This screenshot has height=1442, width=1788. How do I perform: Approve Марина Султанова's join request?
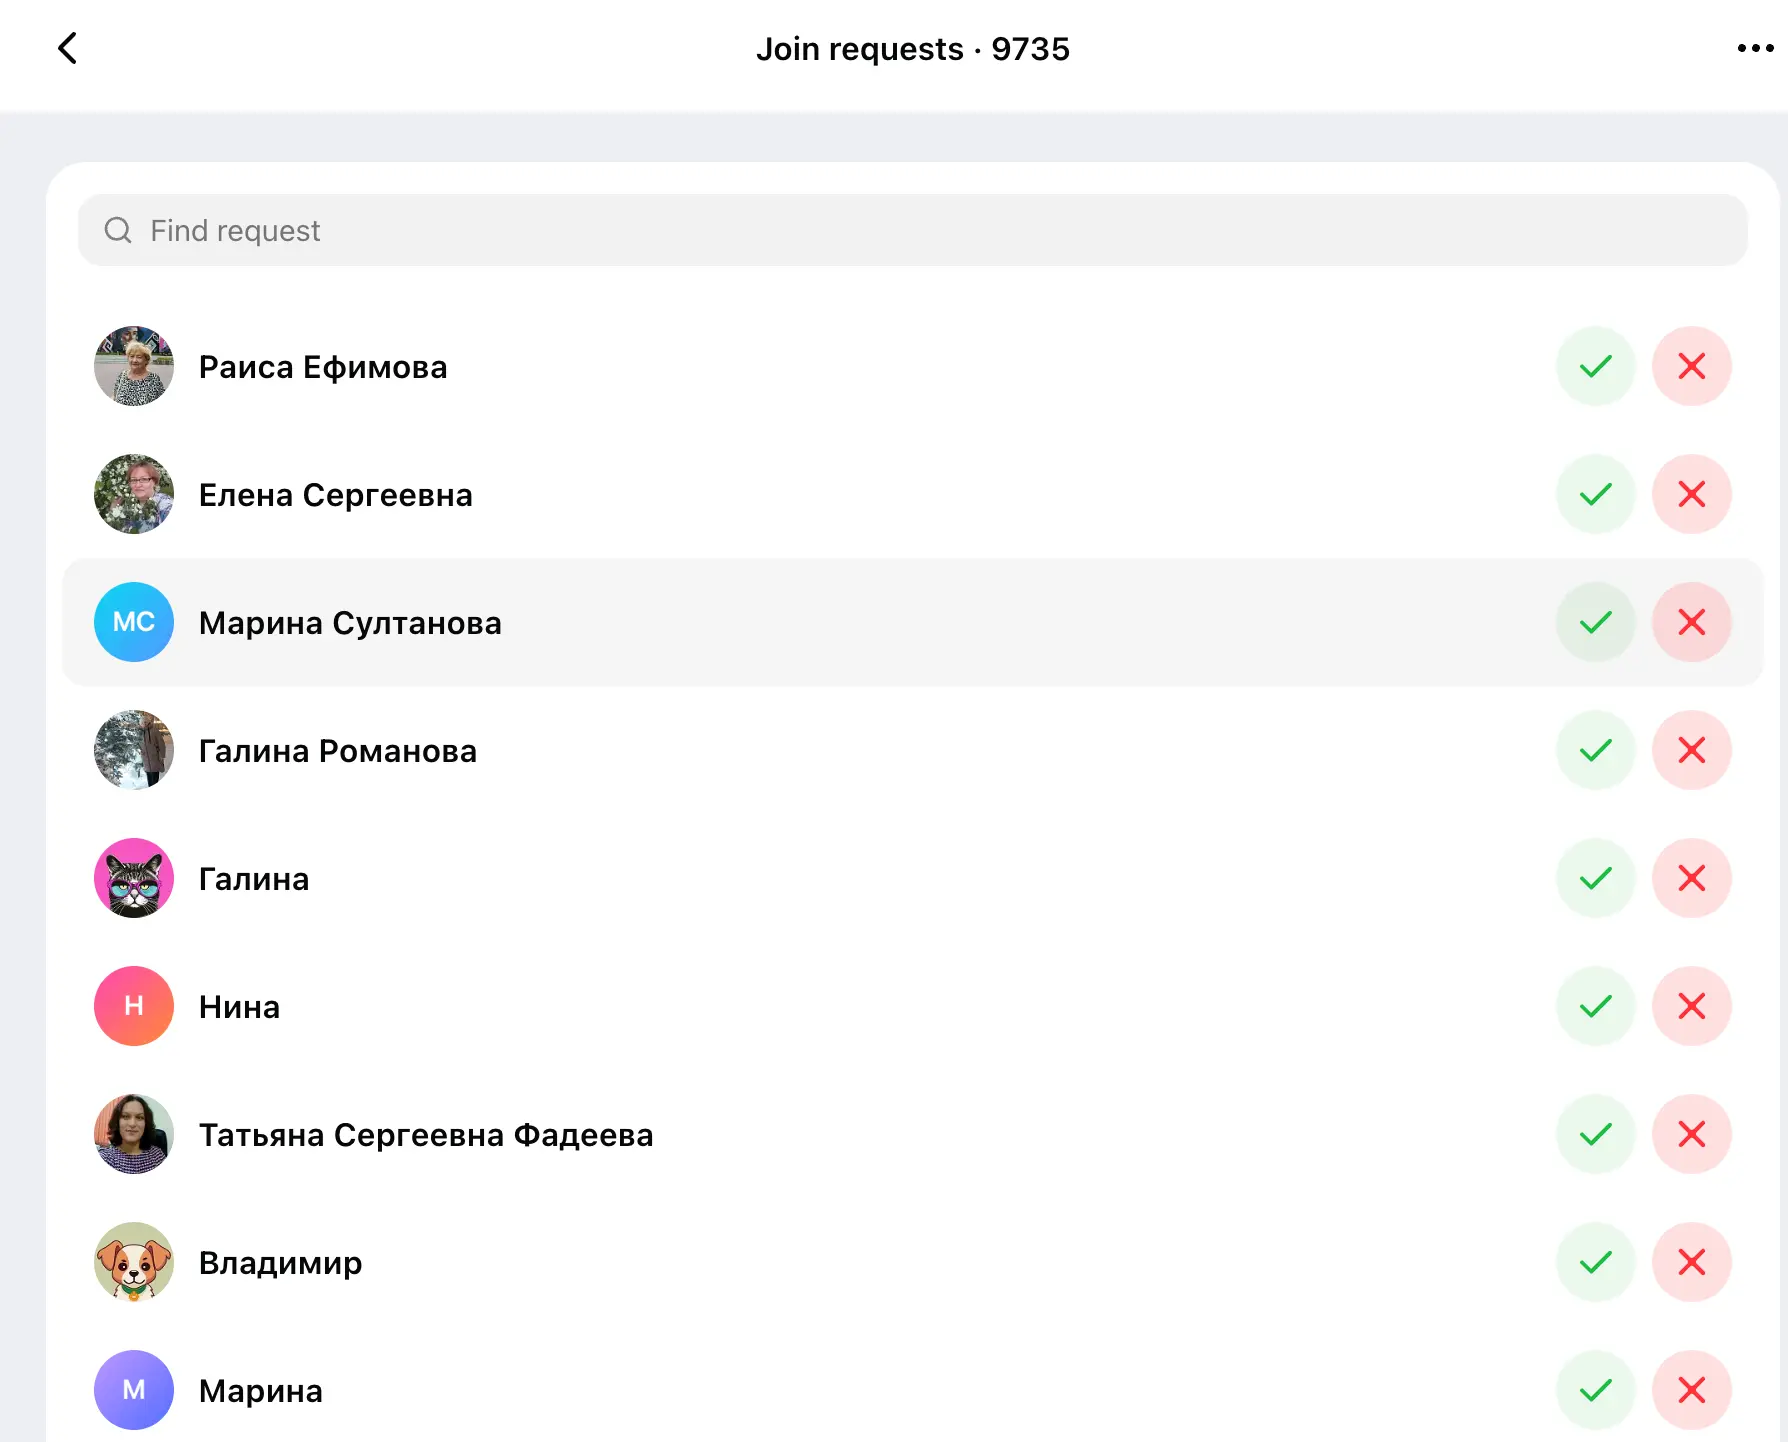click(x=1596, y=622)
